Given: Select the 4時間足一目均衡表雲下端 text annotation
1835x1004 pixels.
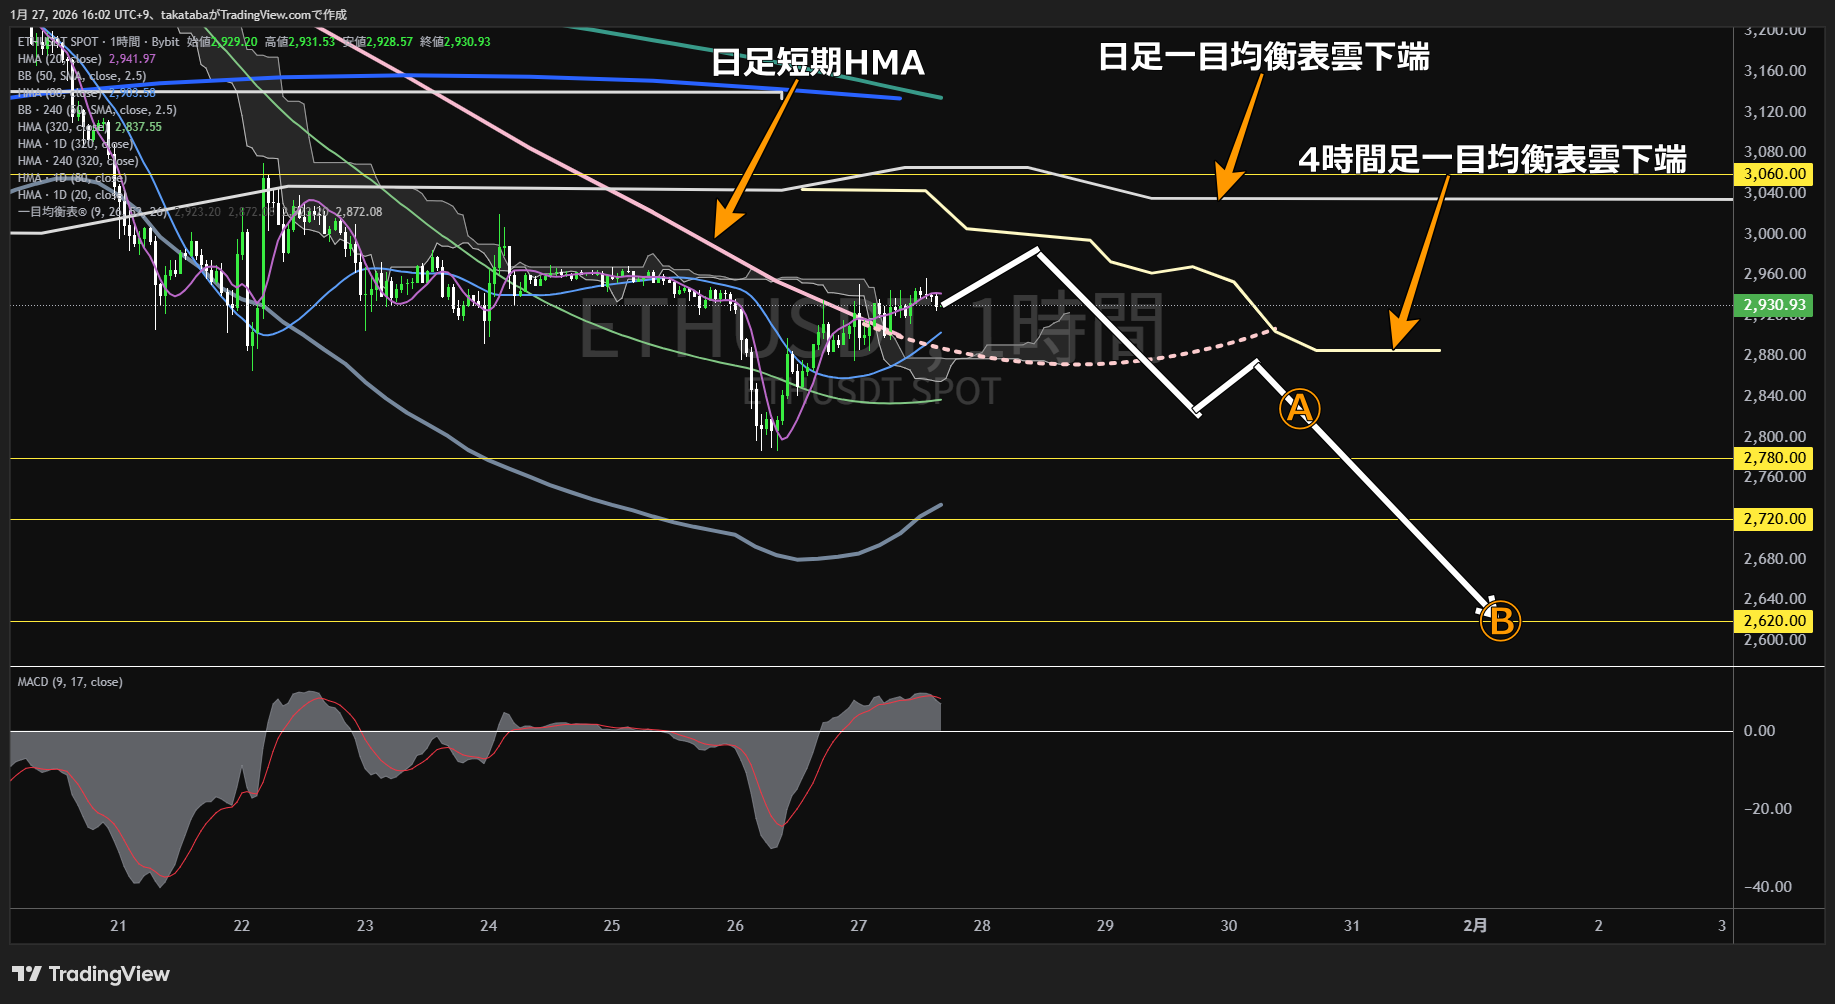Looking at the screenshot, I should click(1493, 159).
